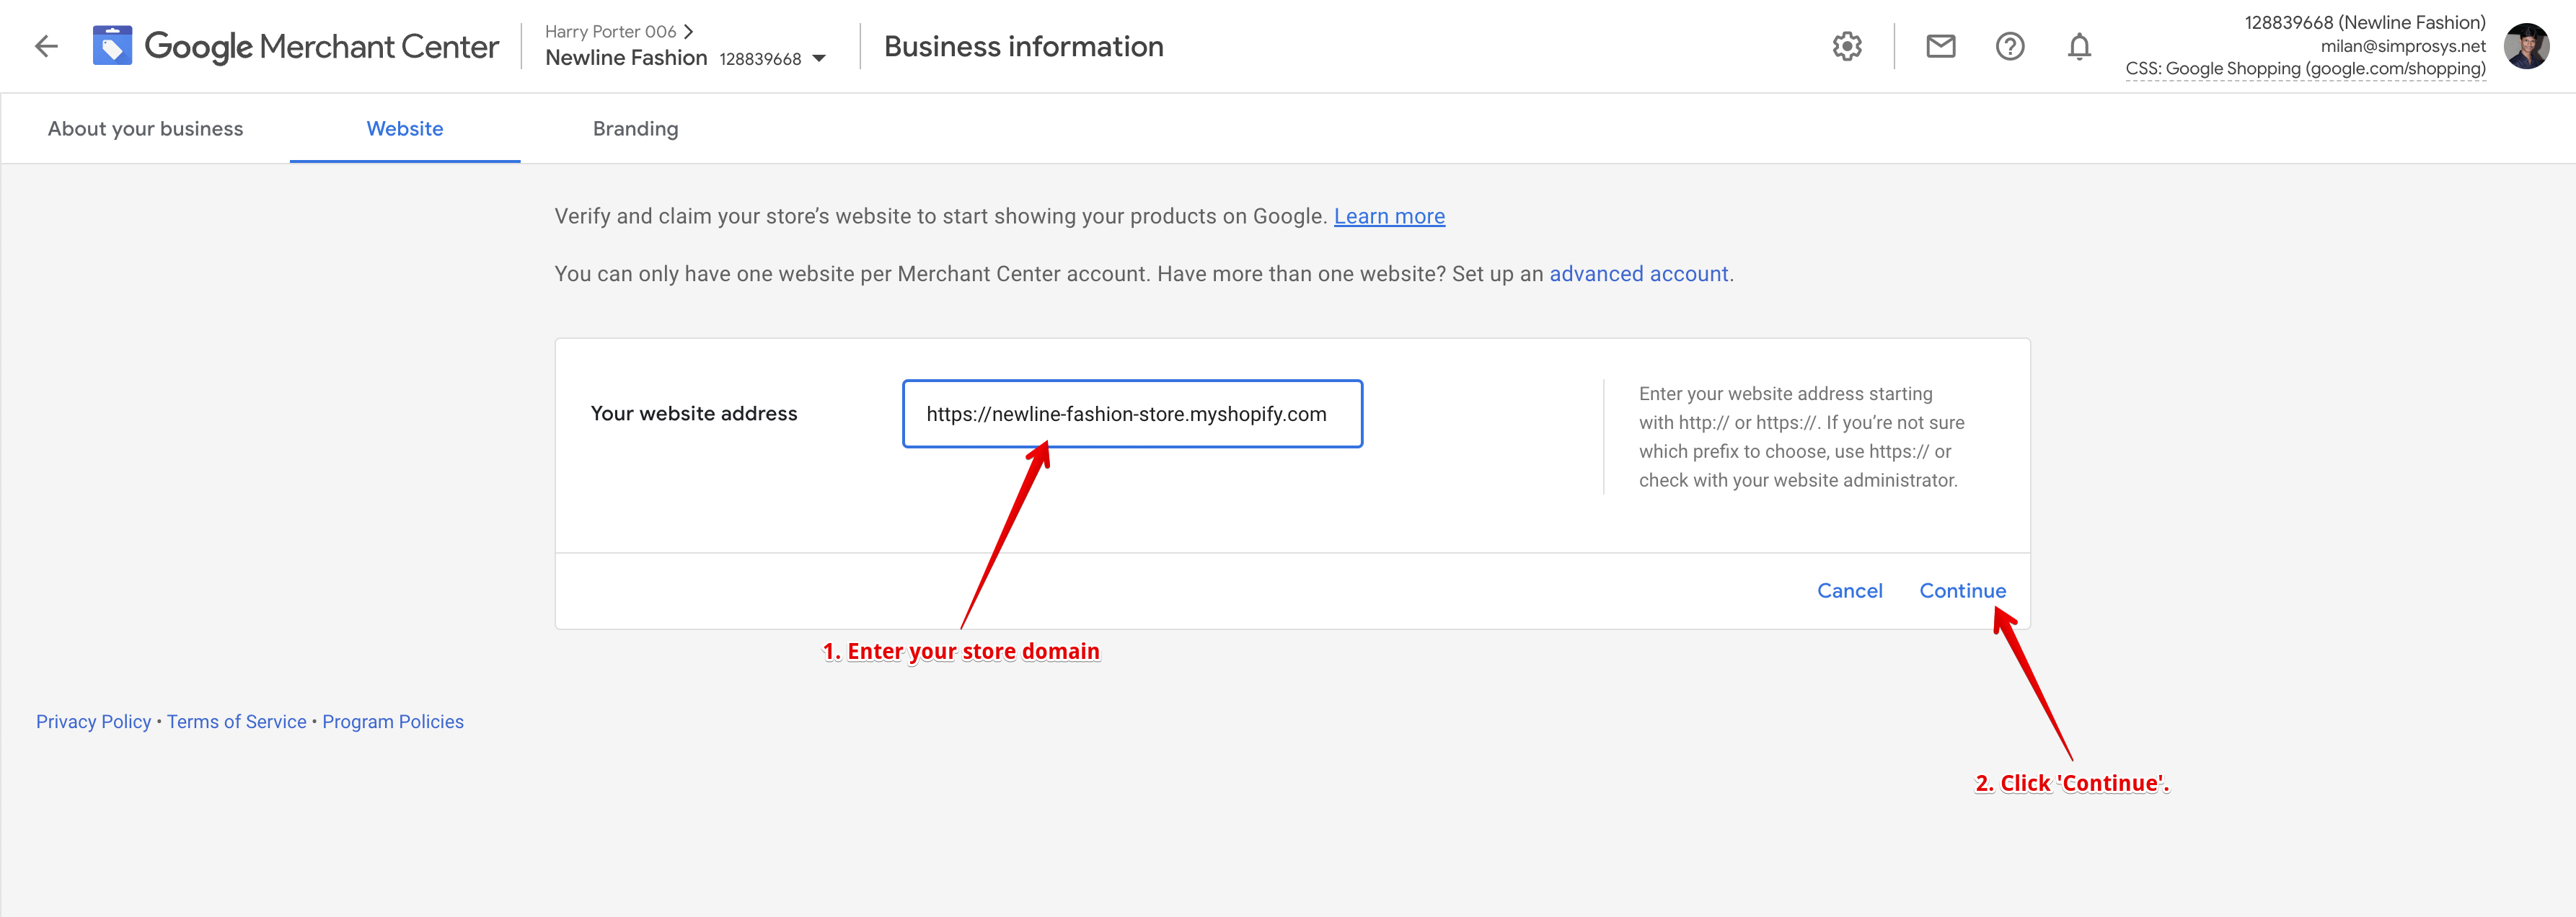Focus the website address input field
The image size is (2576, 917).
(1132, 414)
